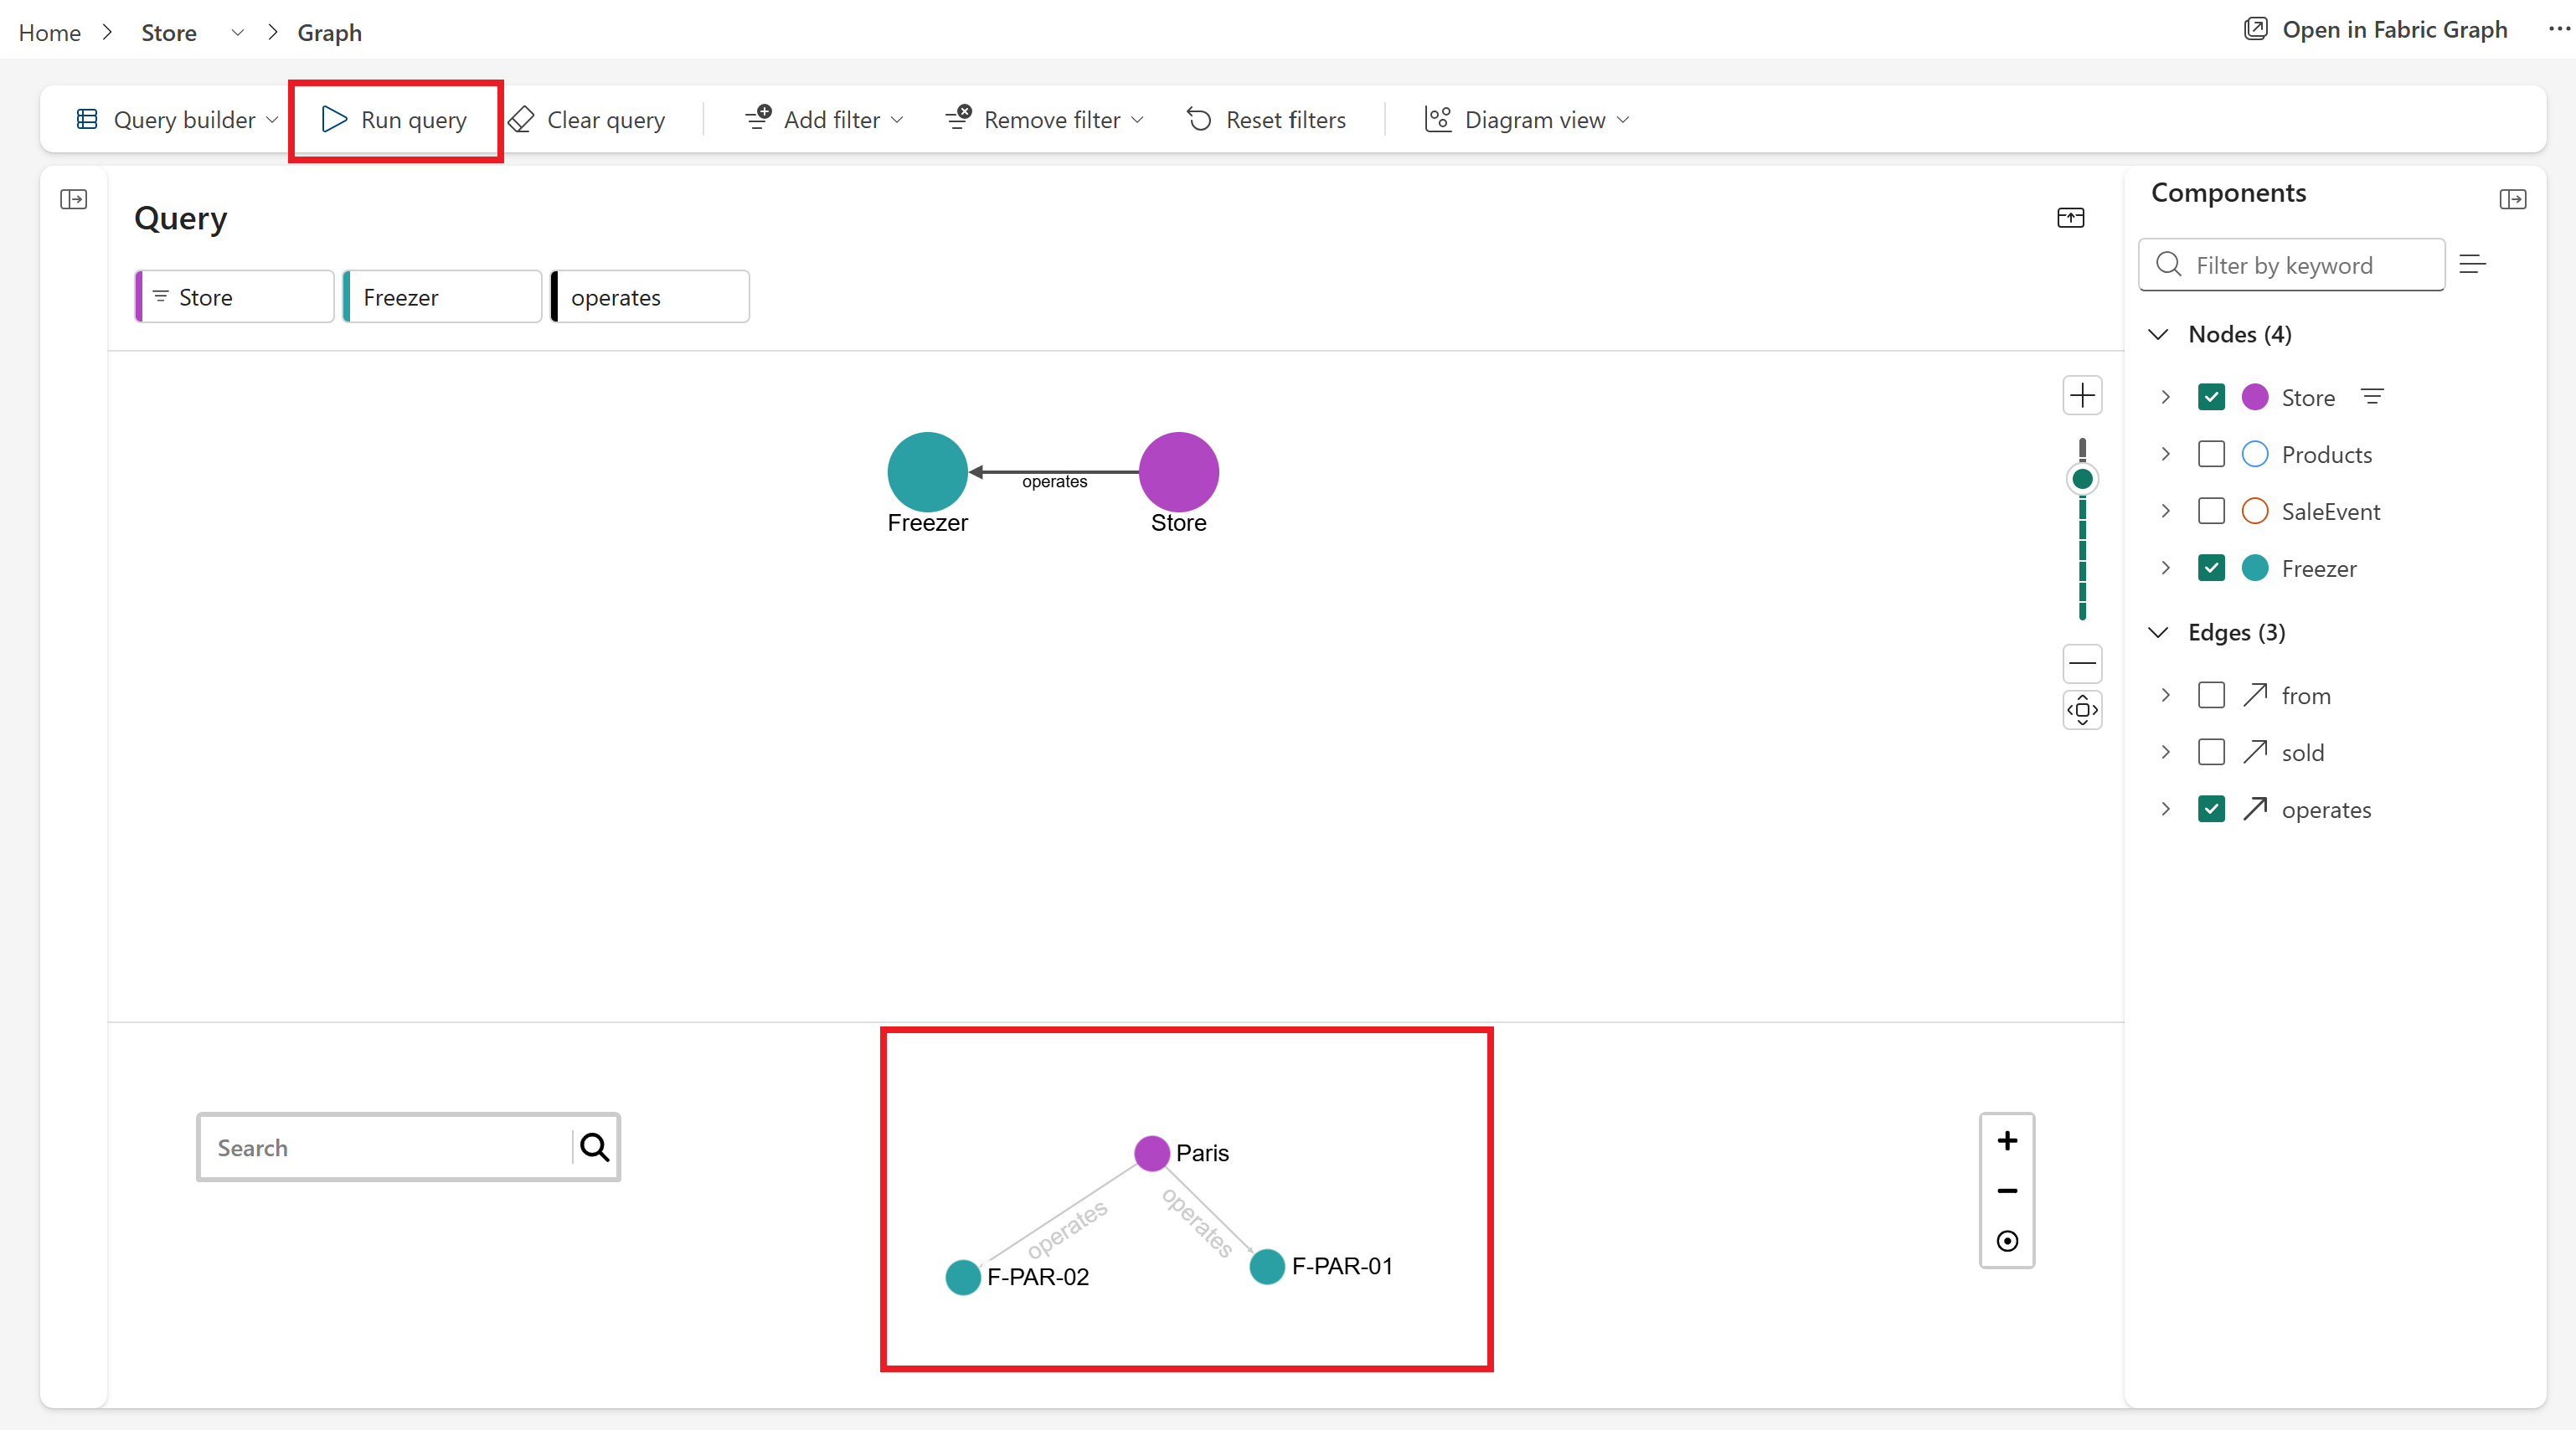Image resolution: width=2576 pixels, height=1430 pixels.
Task: Click the Run query play icon
Action: coord(334,120)
